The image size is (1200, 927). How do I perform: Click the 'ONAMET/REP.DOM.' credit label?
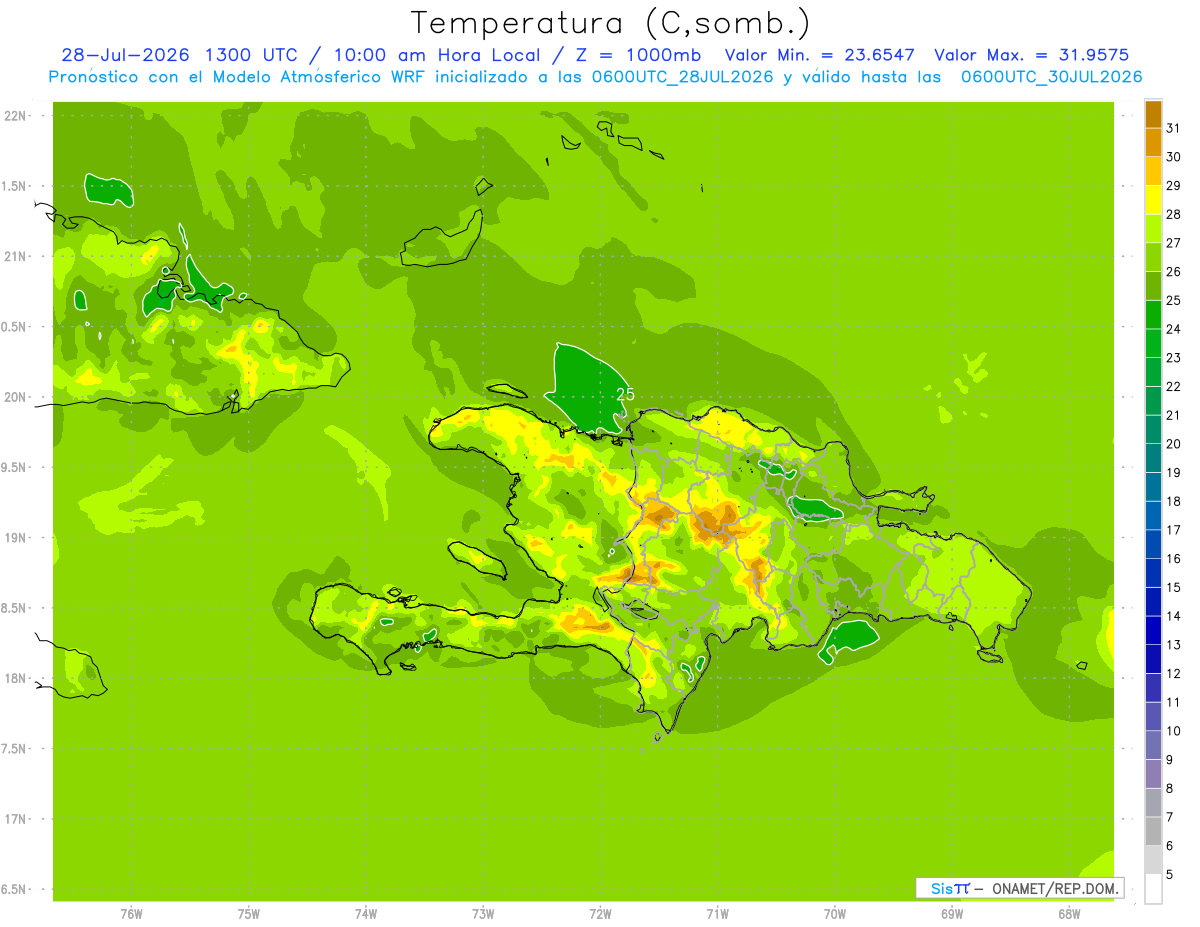click(1055, 888)
